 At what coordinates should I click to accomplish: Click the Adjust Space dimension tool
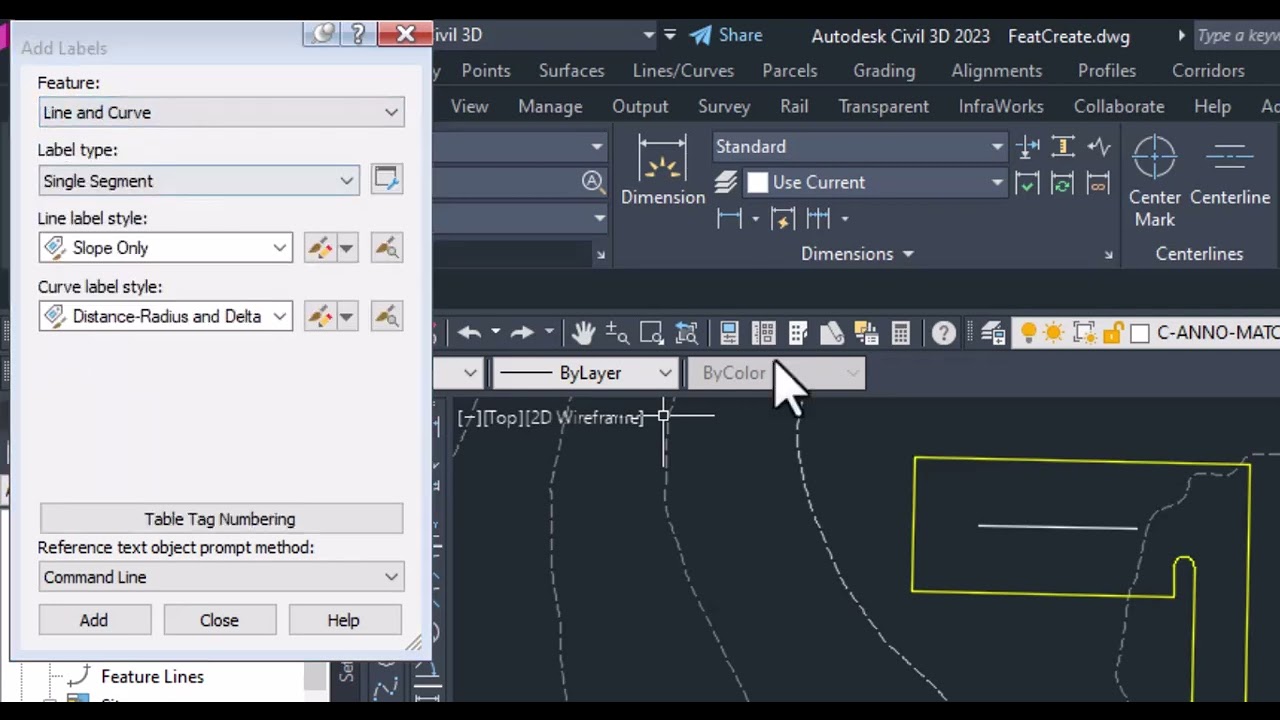[x=1062, y=147]
